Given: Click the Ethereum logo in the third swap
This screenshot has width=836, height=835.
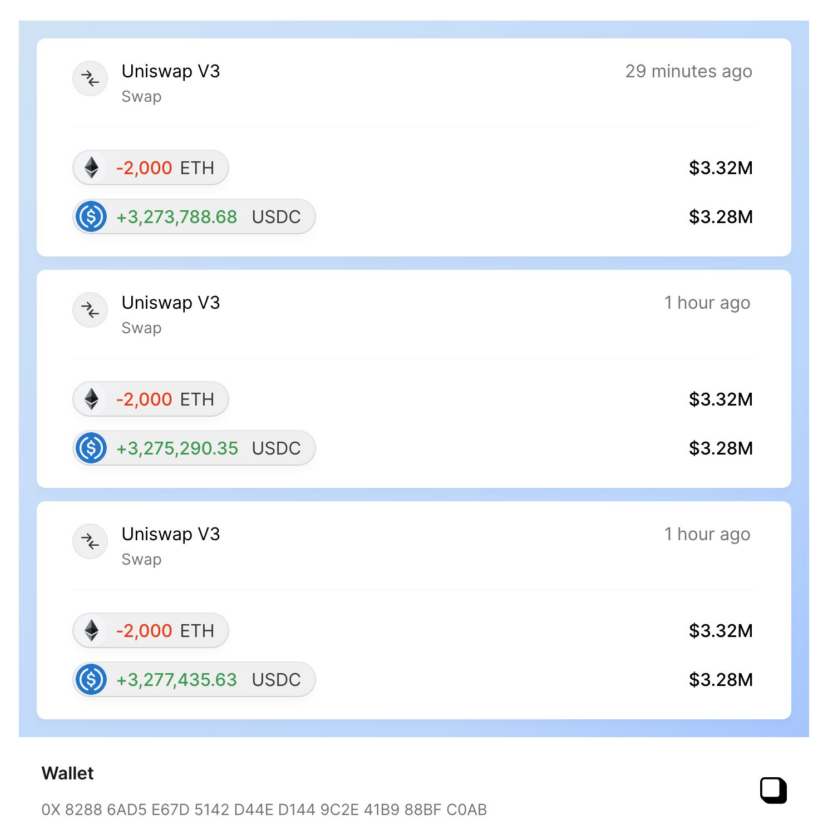Looking at the screenshot, I should pos(92,631).
